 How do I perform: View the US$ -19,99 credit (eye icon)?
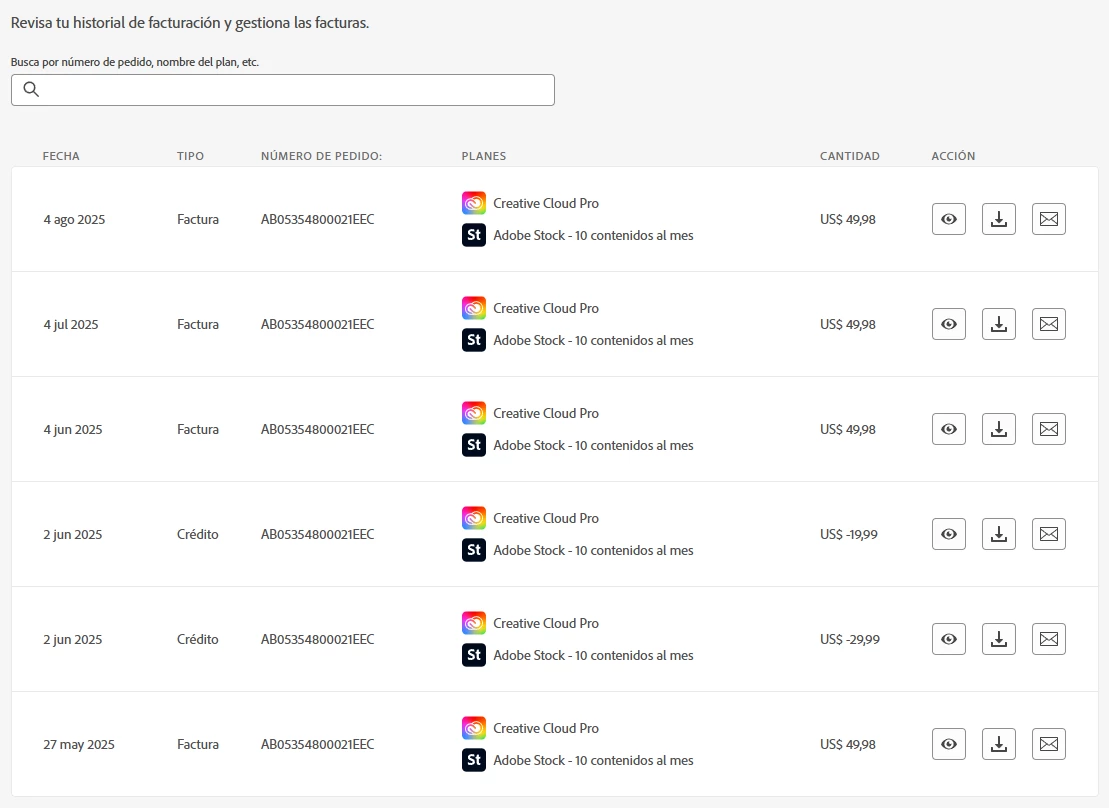click(948, 534)
